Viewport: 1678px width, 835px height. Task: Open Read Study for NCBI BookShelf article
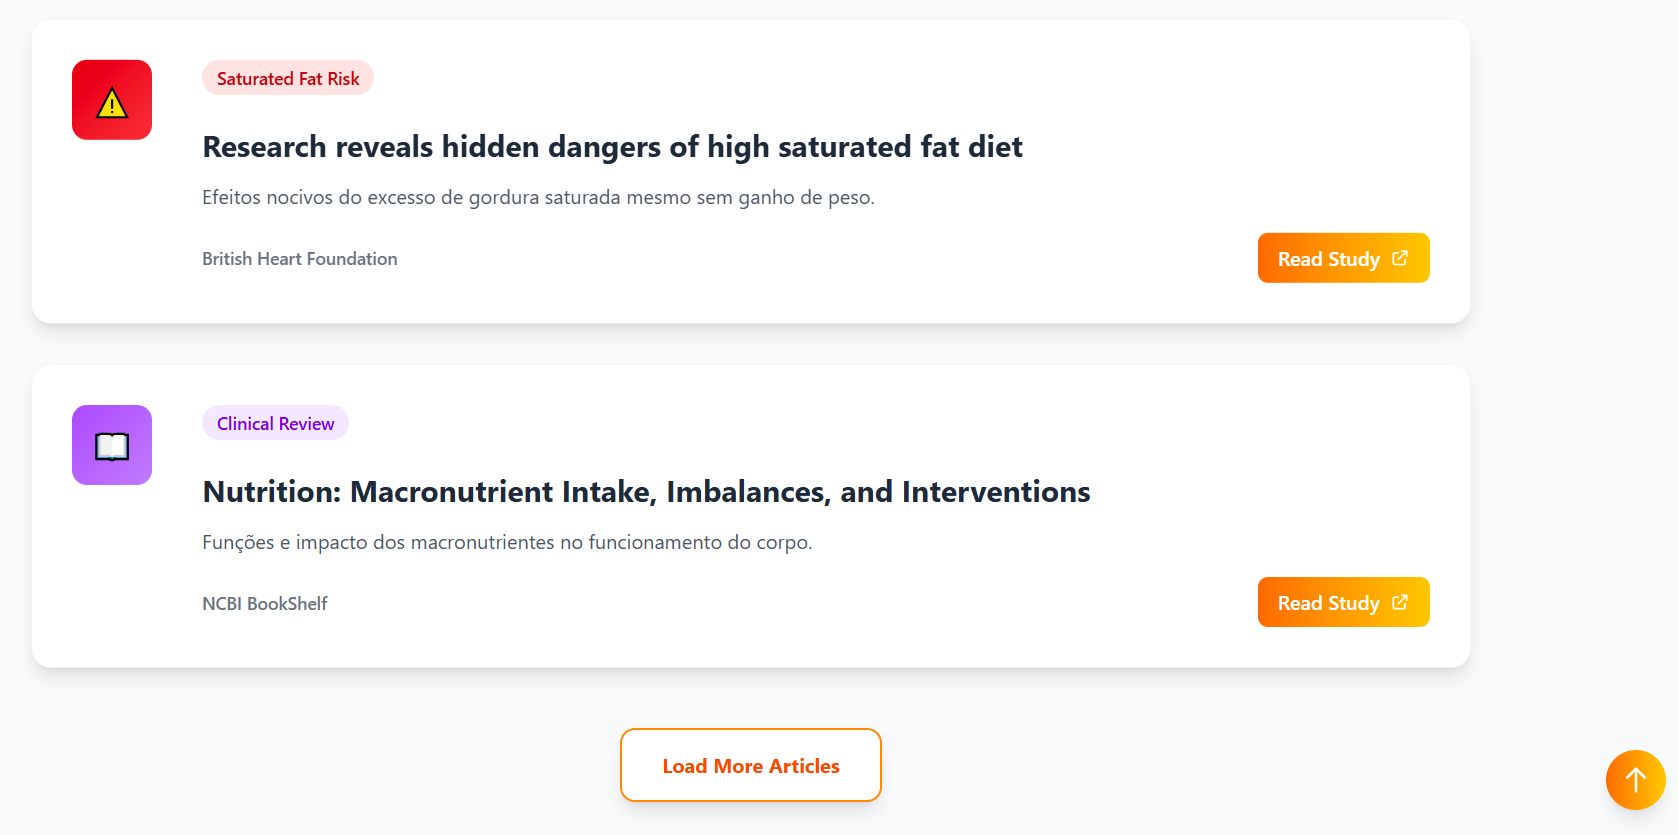coord(1328,603)
